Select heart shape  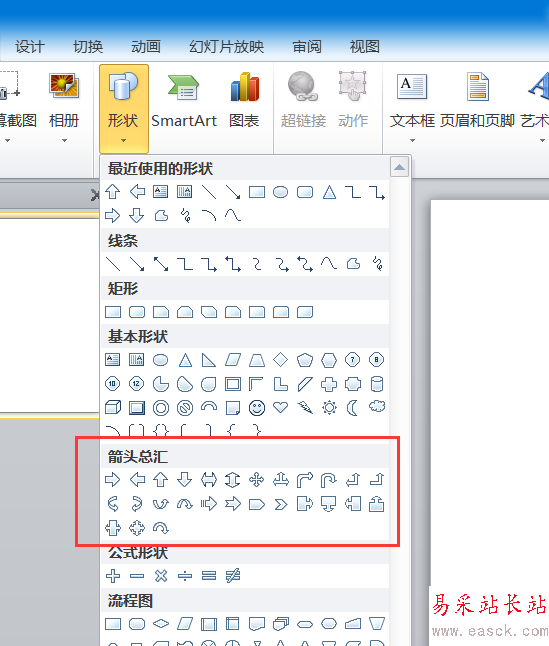(281, 408)
